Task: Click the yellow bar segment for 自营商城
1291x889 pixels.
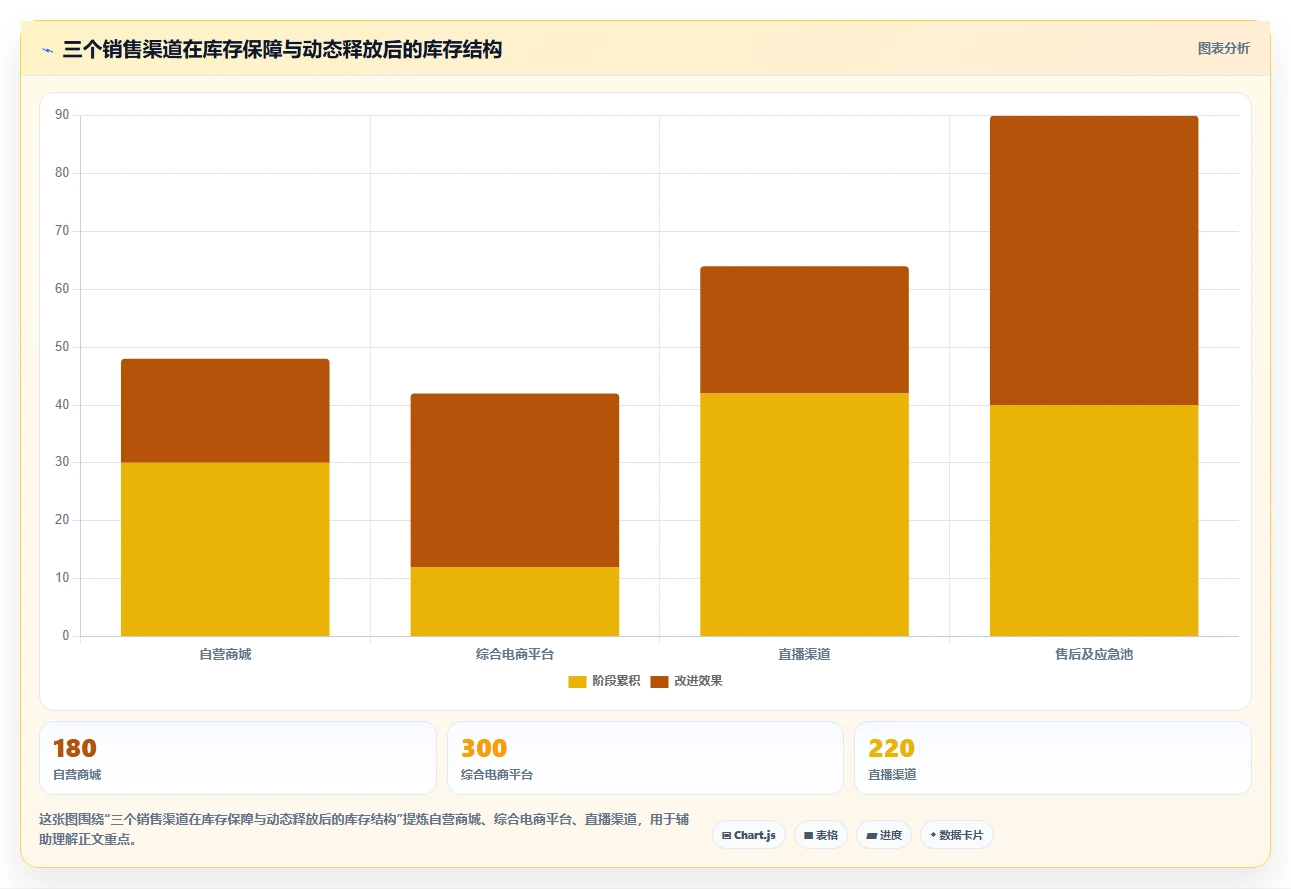Action: (225, 549)
